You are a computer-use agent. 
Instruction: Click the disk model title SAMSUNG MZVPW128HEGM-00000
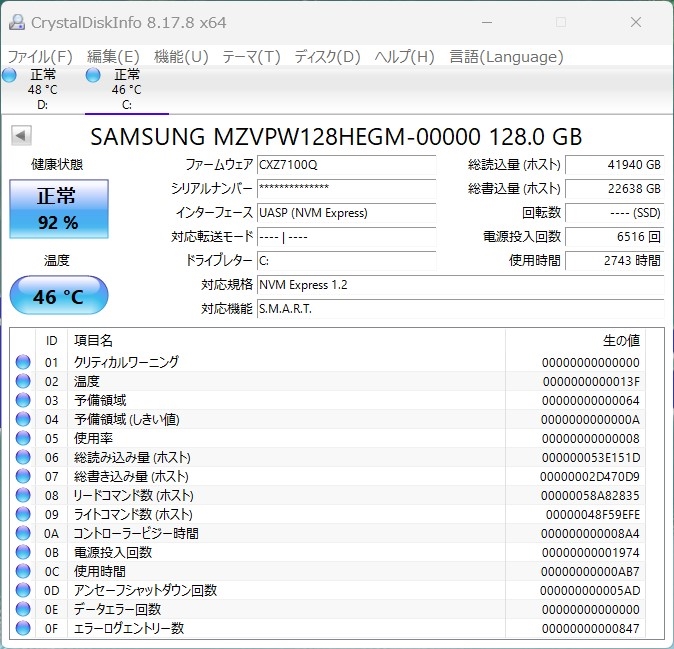point(285,137)
